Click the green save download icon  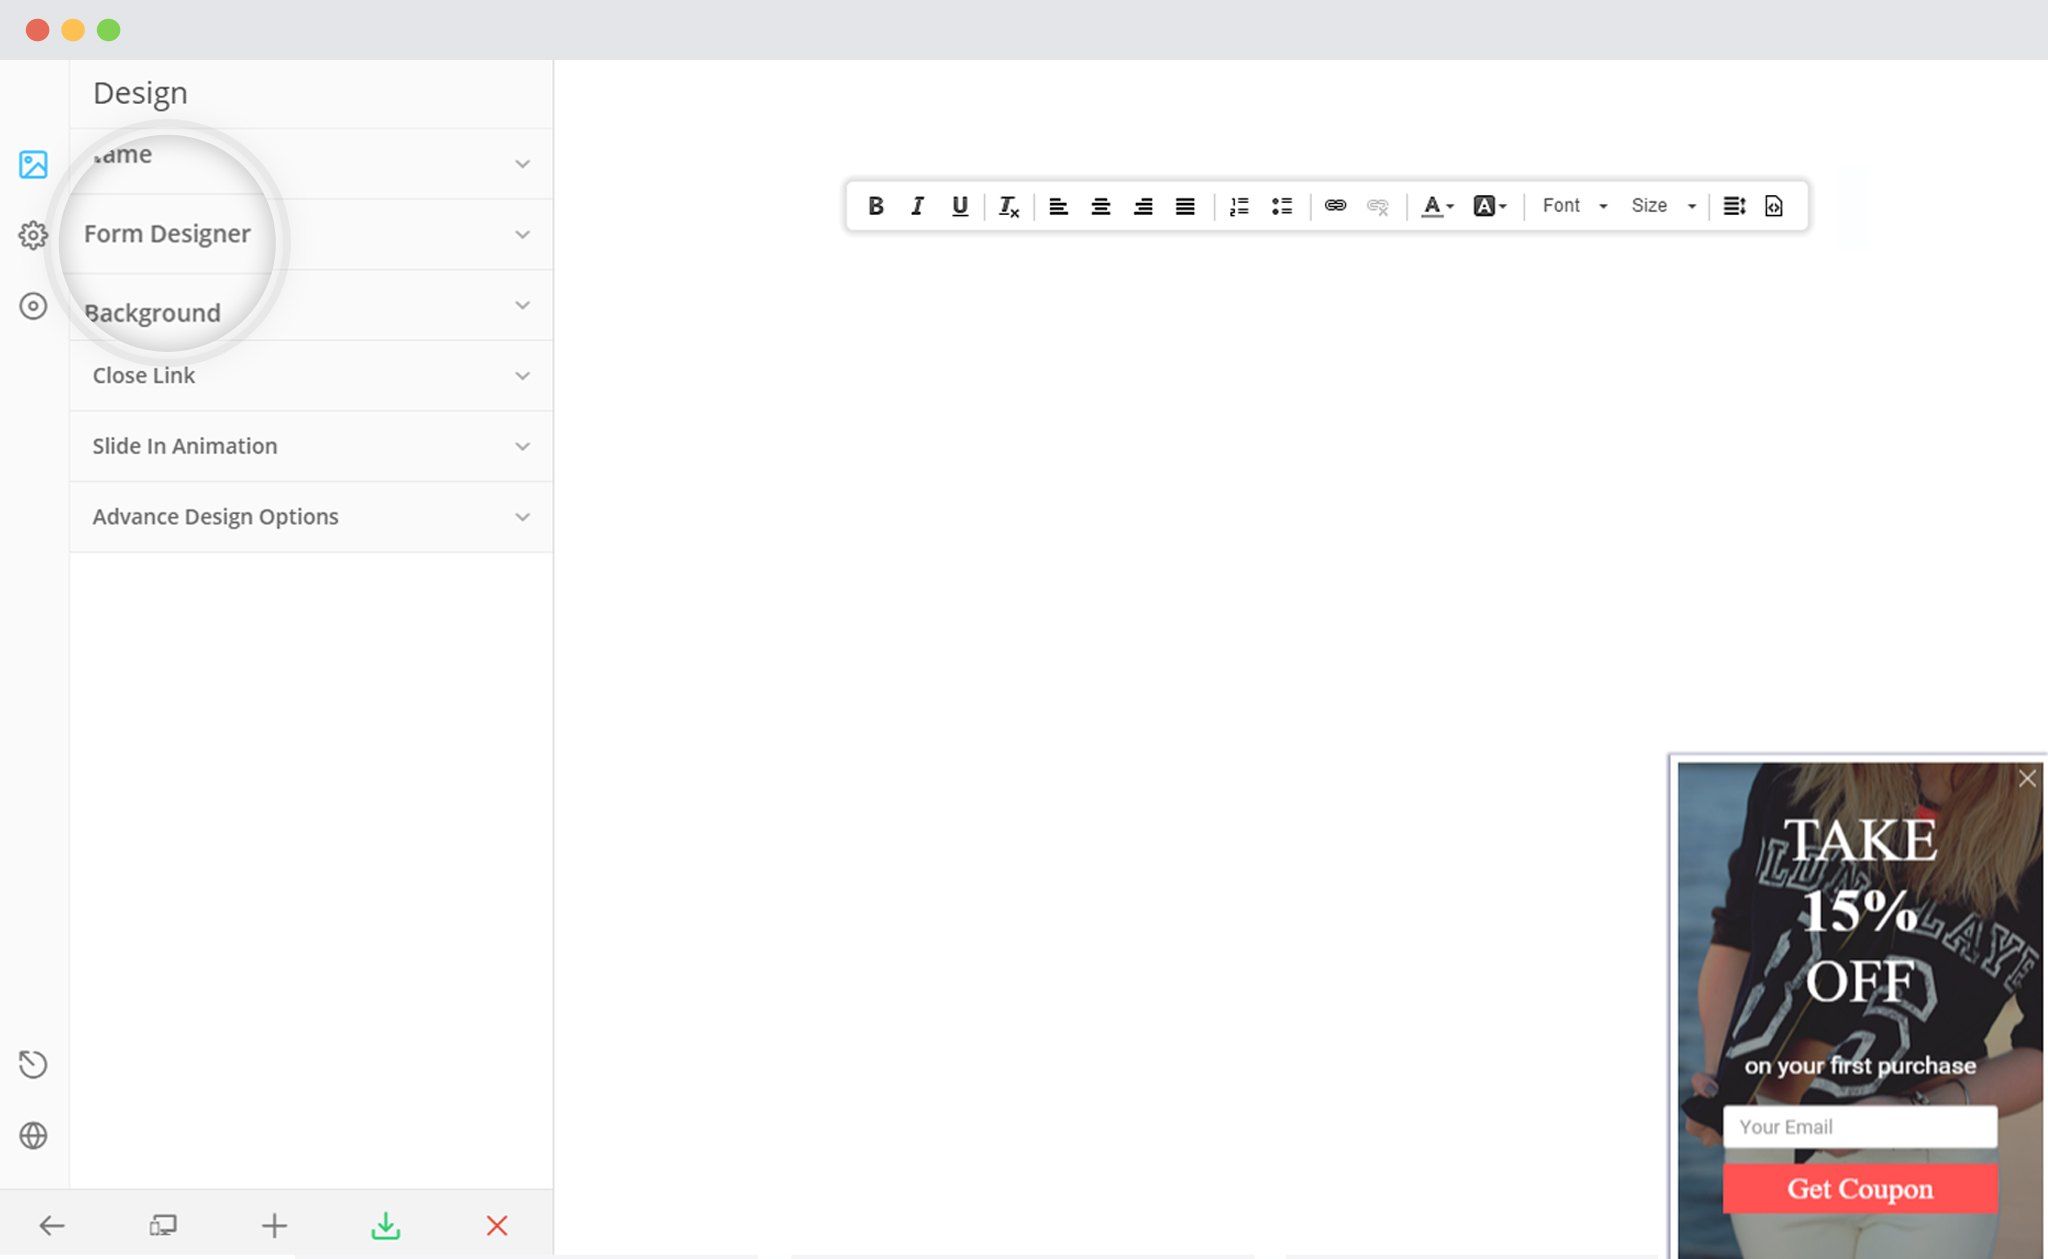pyautogui.click(x=385, y=1225)
